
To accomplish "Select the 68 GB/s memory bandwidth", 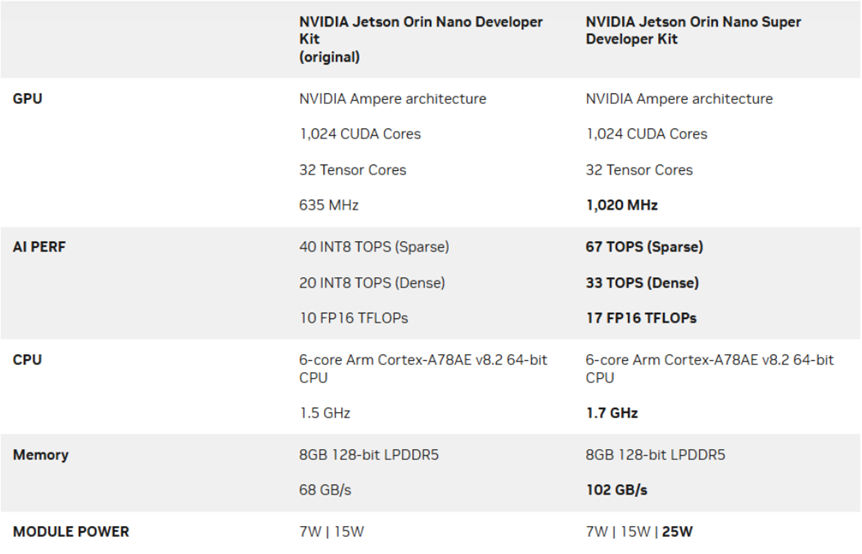I will [x=325, y=490].
